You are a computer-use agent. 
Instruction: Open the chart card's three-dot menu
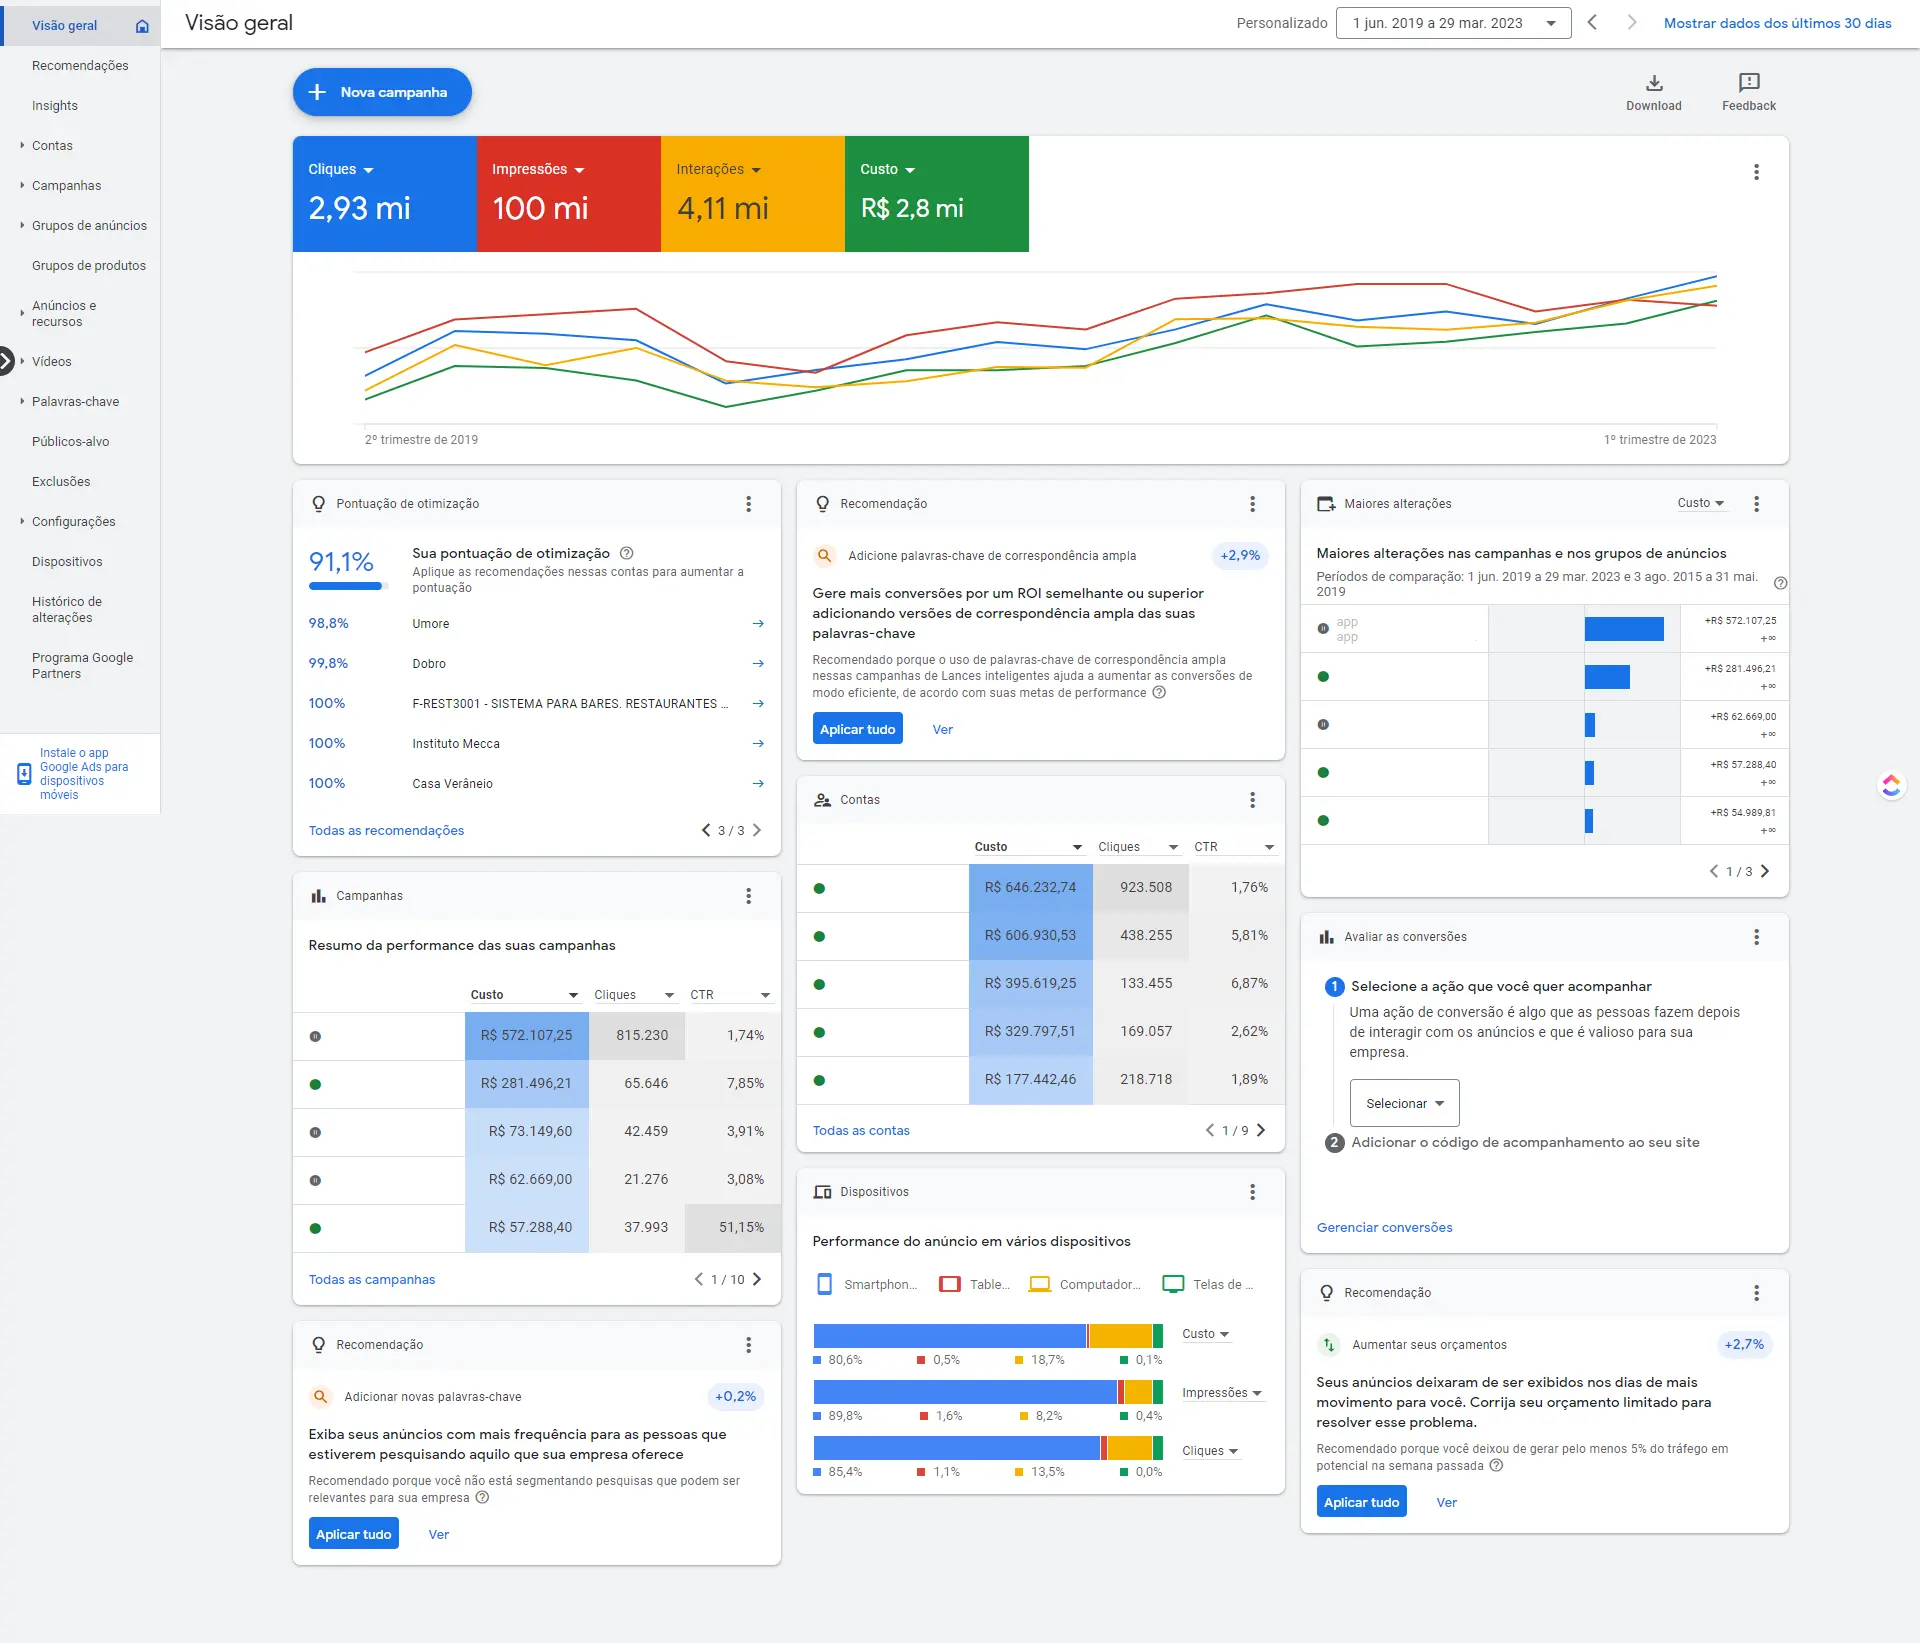tap(1756, 172)
